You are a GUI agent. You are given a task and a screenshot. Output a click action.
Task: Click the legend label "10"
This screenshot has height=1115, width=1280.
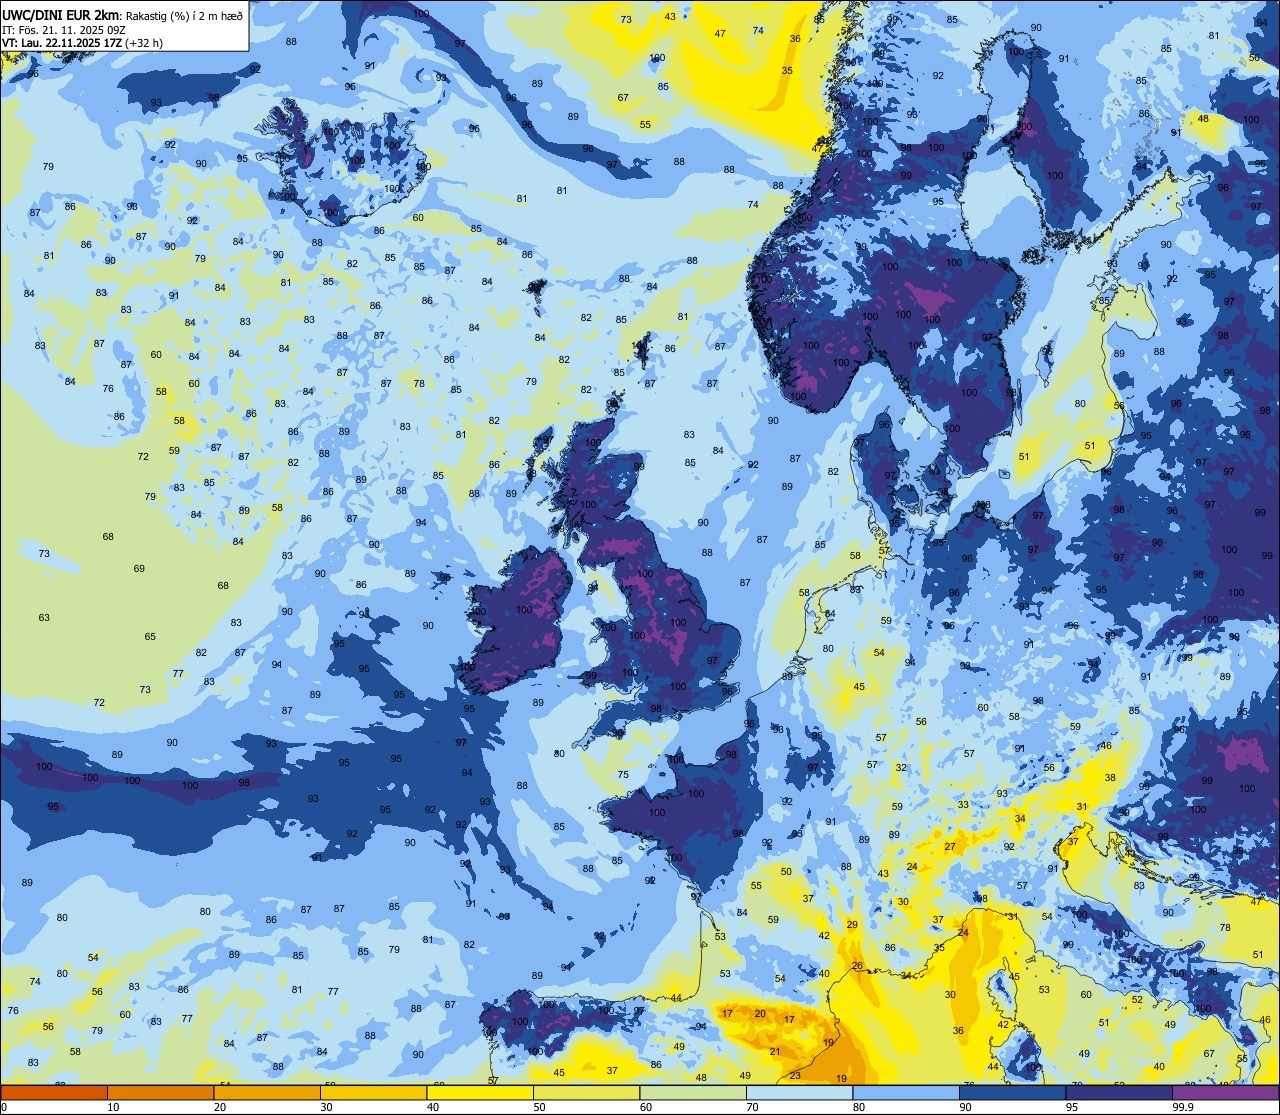113,1107
